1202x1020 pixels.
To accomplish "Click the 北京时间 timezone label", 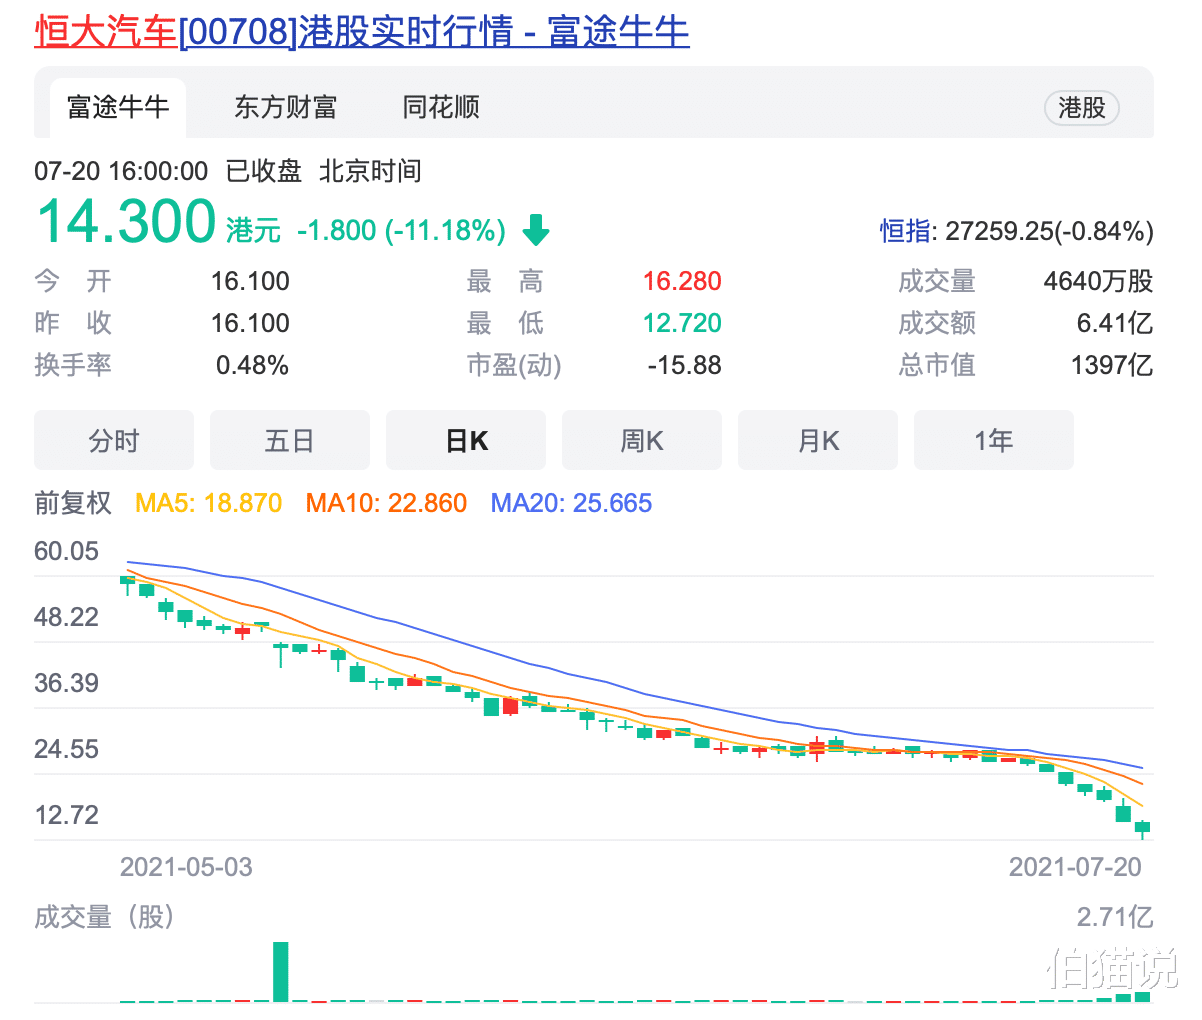I will tap(370, 171).
